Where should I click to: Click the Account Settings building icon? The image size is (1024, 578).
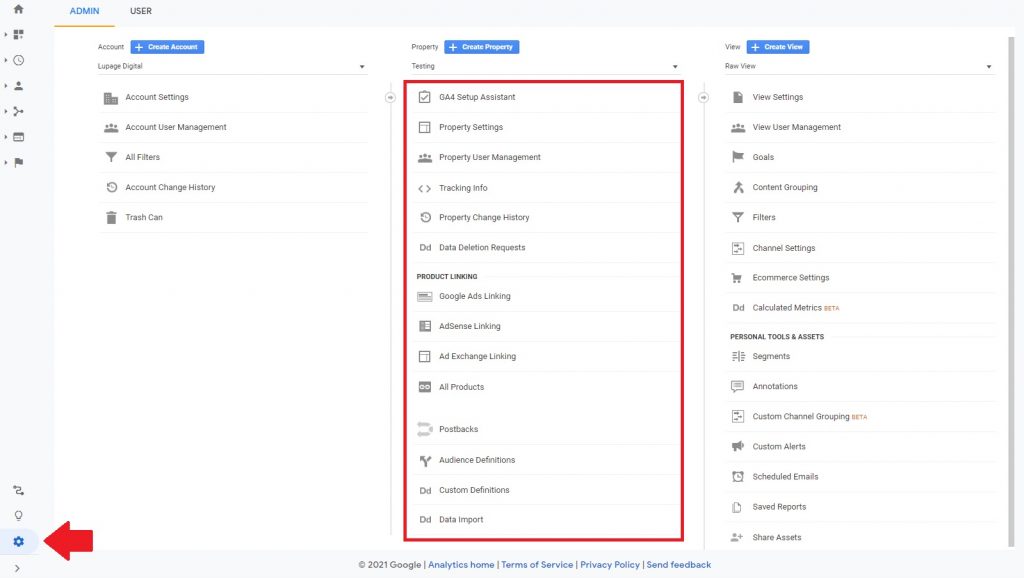pos(111,98)
